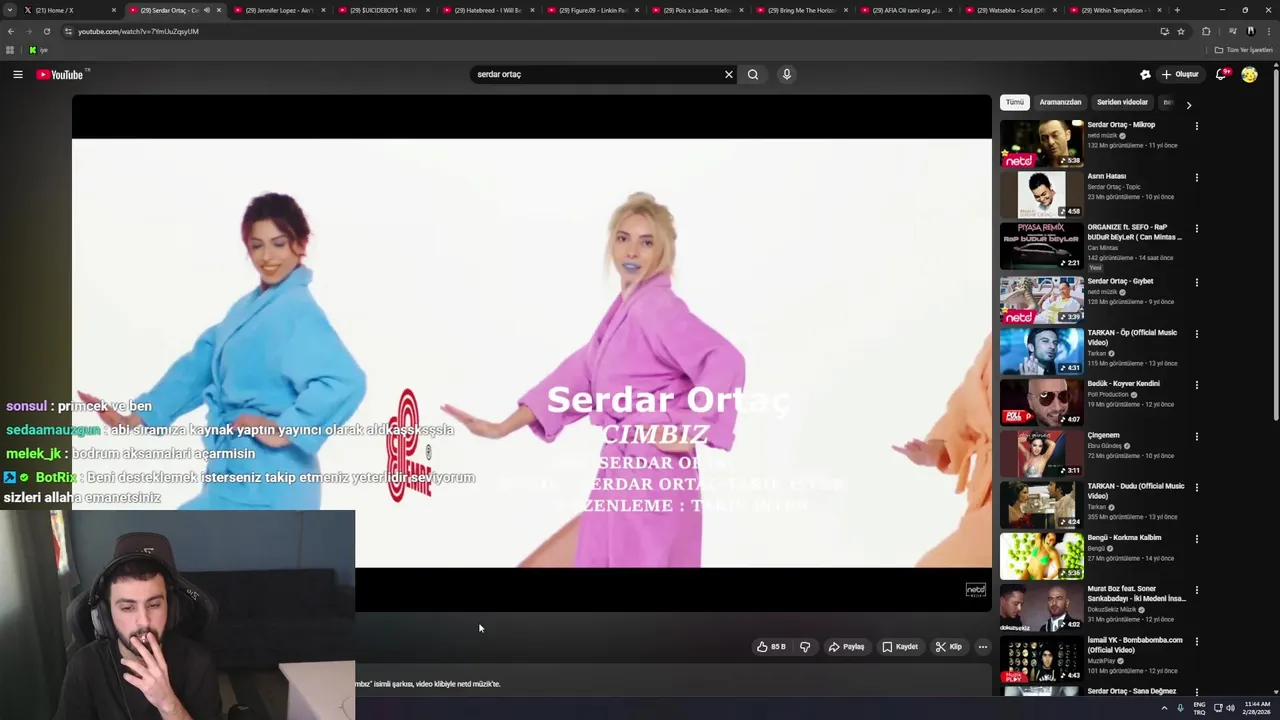
Task: Open options for TARKAN - Dudu video
Action: [x=1196, y=488]
